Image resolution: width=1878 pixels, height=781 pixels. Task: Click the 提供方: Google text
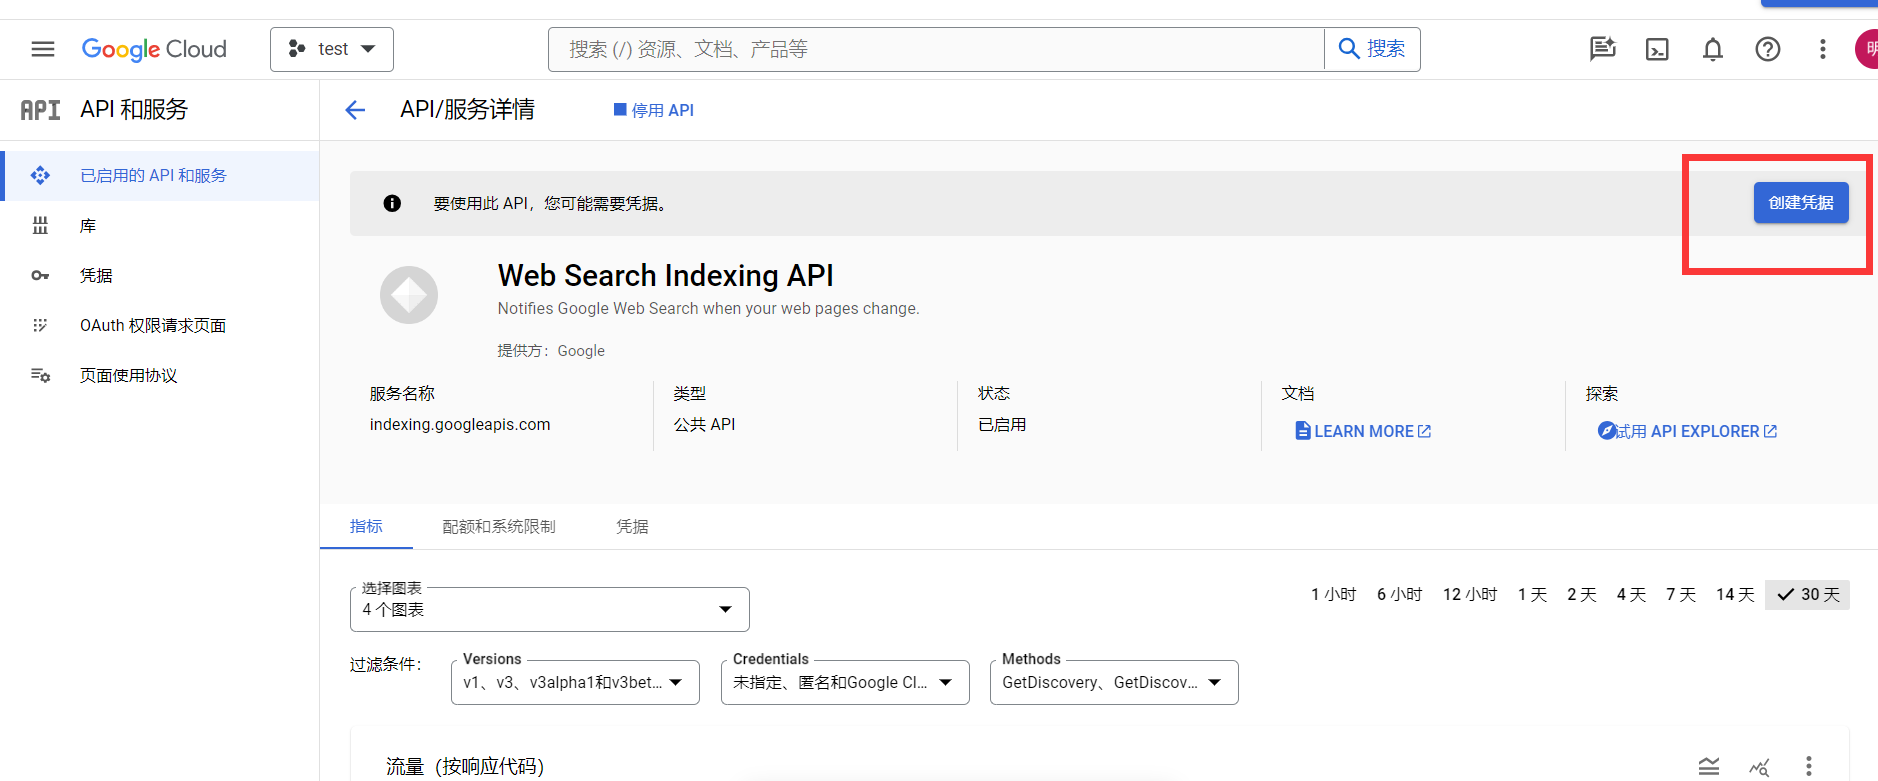551,351
